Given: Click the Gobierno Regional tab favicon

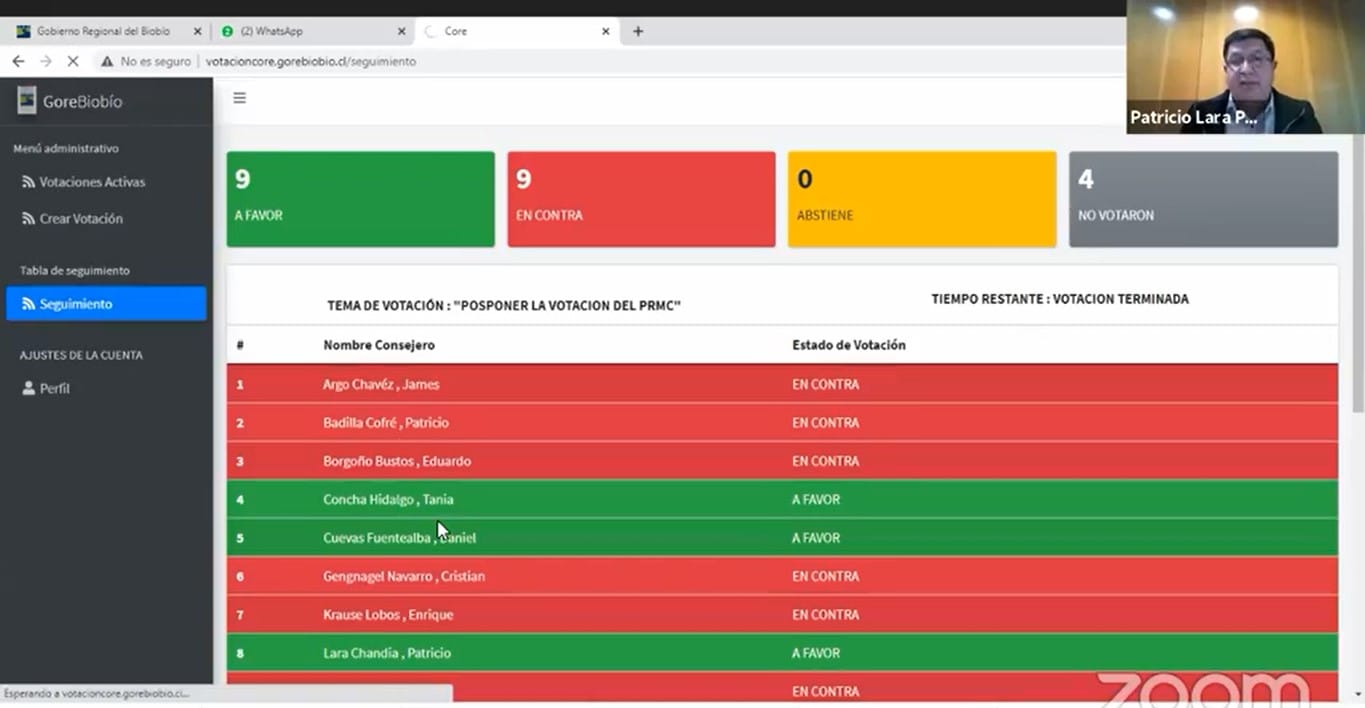Looking at the screenshot, I should 23,31.
